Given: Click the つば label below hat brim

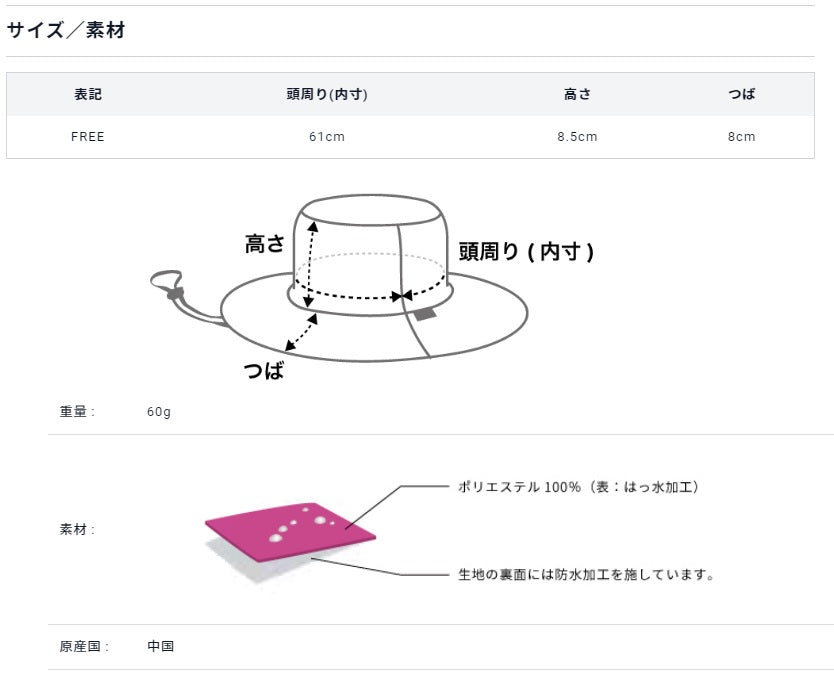Looking at the screenshot, I should [264, 370].
